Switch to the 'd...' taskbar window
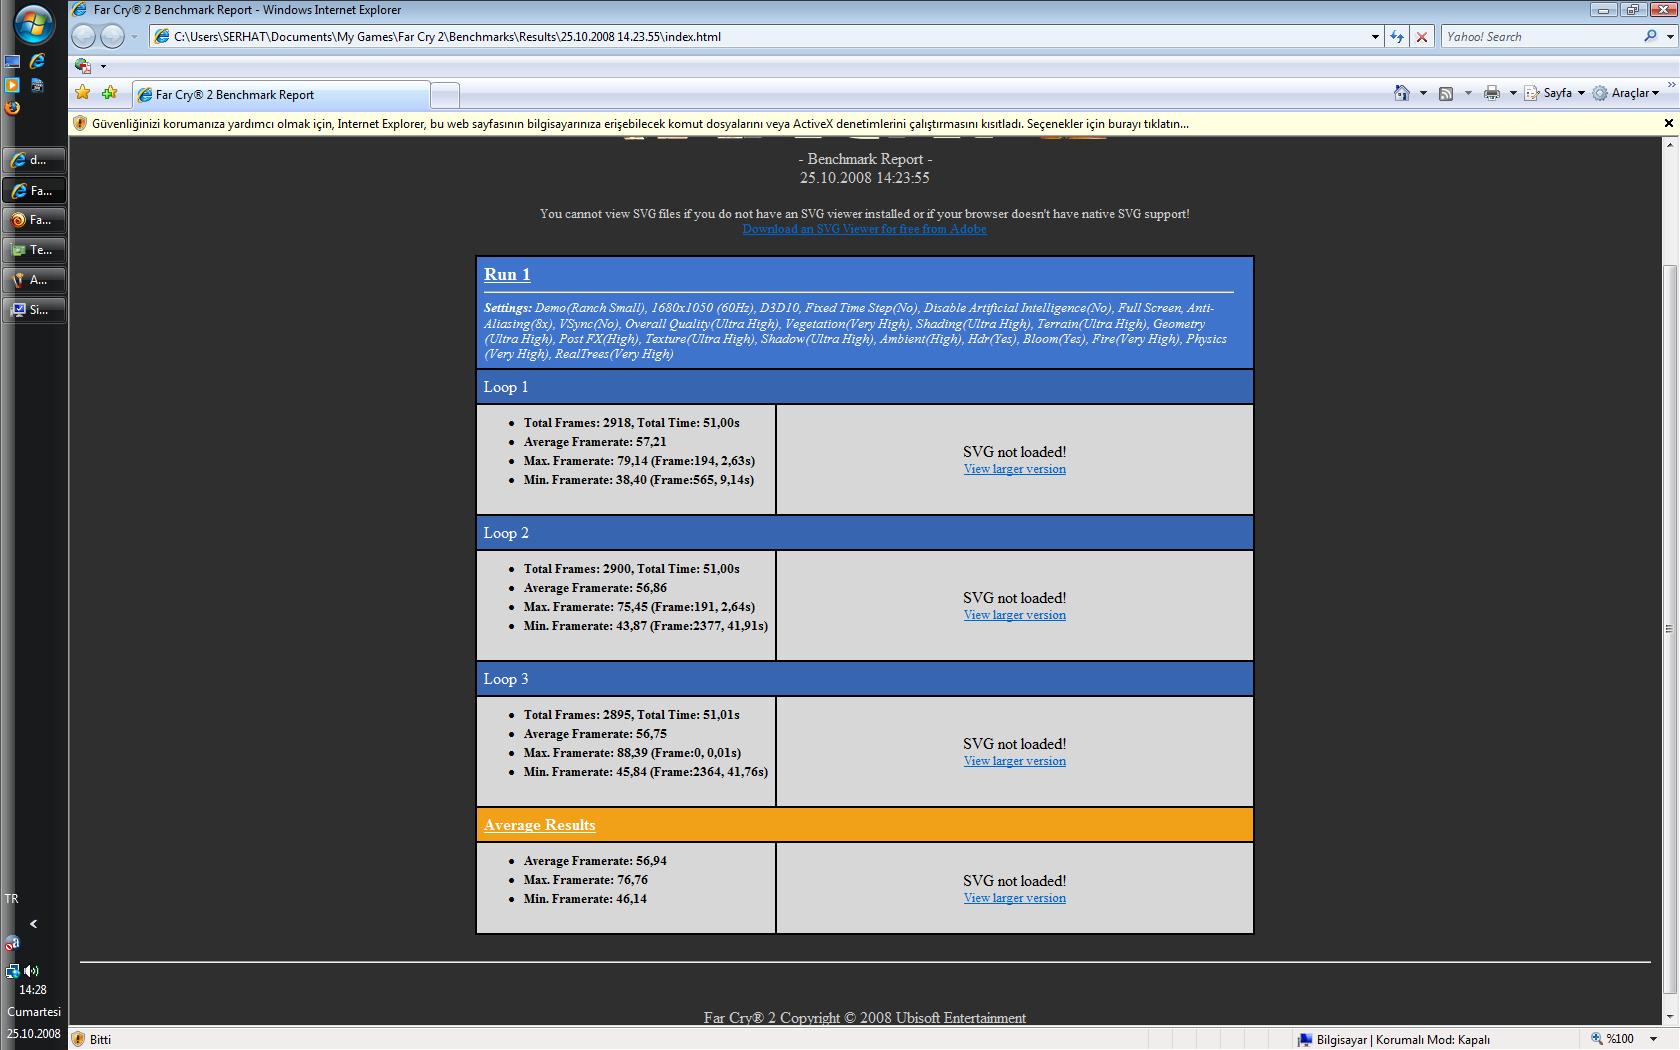Screen dimensions: 1680x1050 point(35,160)
